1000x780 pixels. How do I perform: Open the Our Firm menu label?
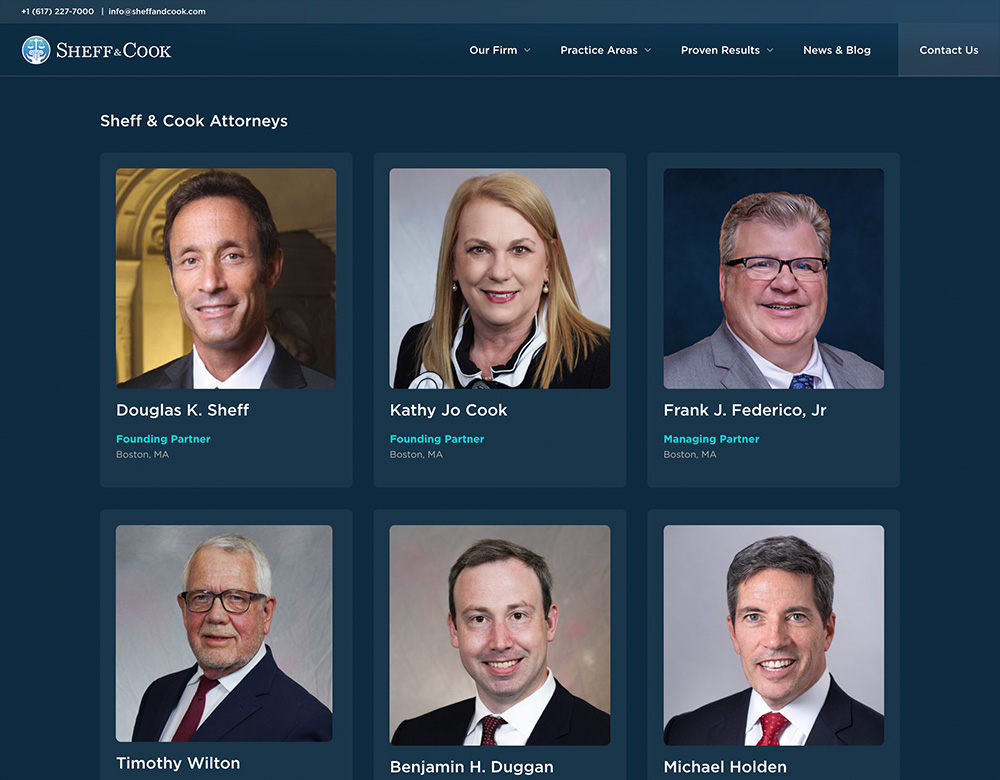tap(493, 50)
